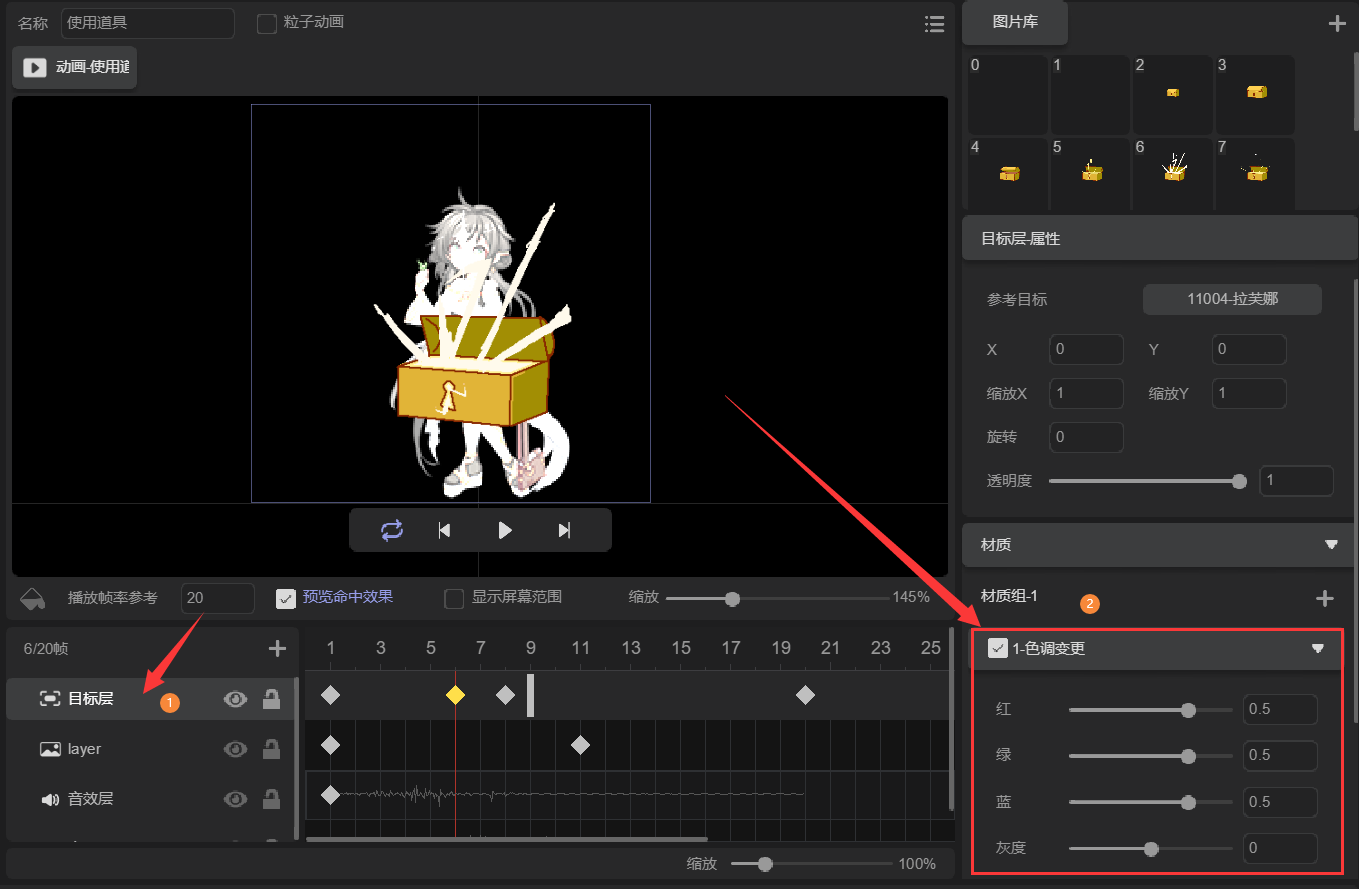Lock the 音效层 layer
This screenshot has height=889, width=1359.
(271, 799)
